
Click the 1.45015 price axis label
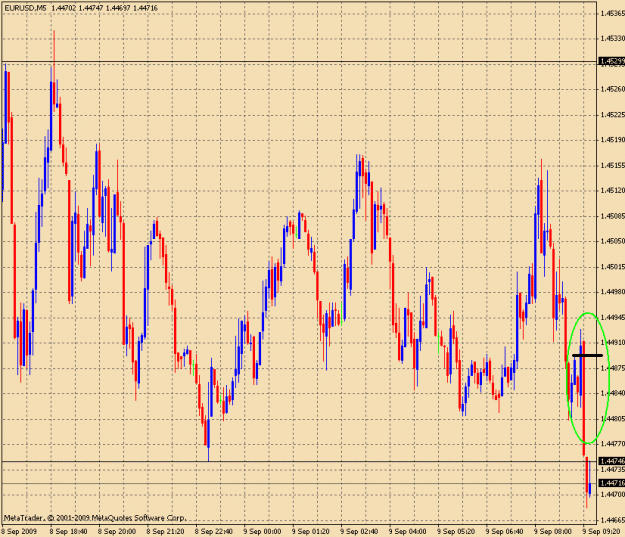pos(613,267)
